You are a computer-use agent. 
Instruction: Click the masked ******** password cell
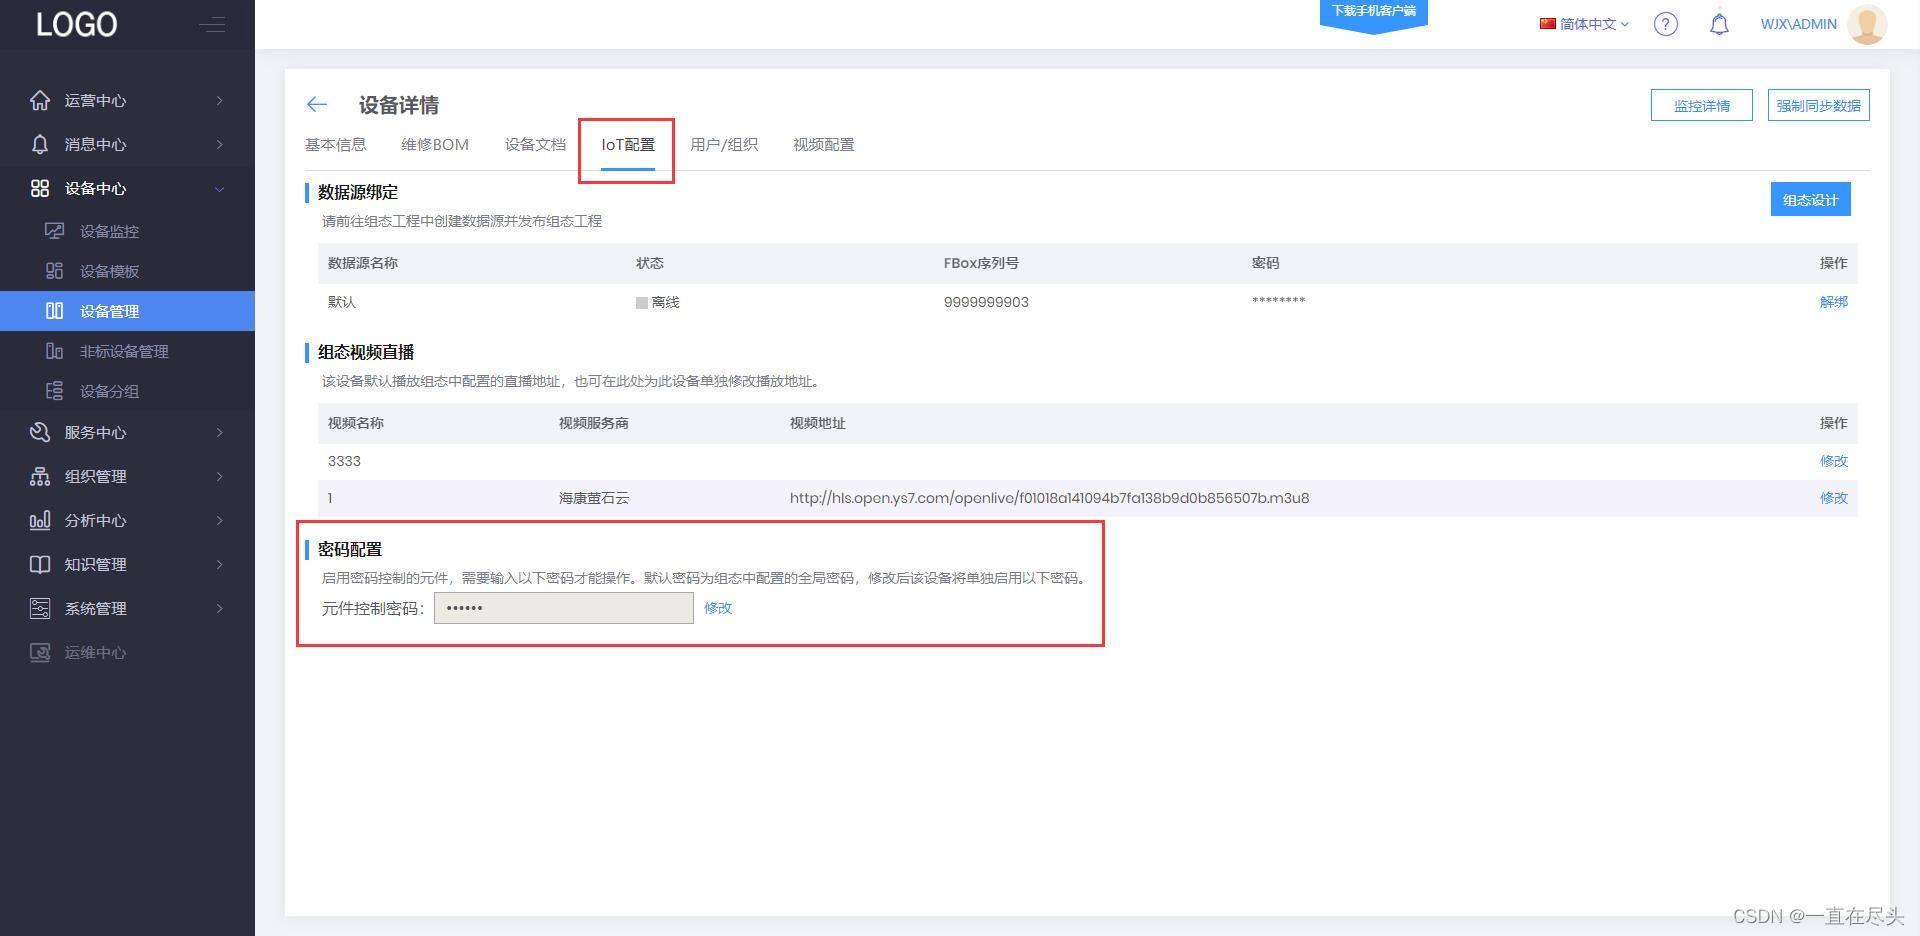tap(1278, 301)
